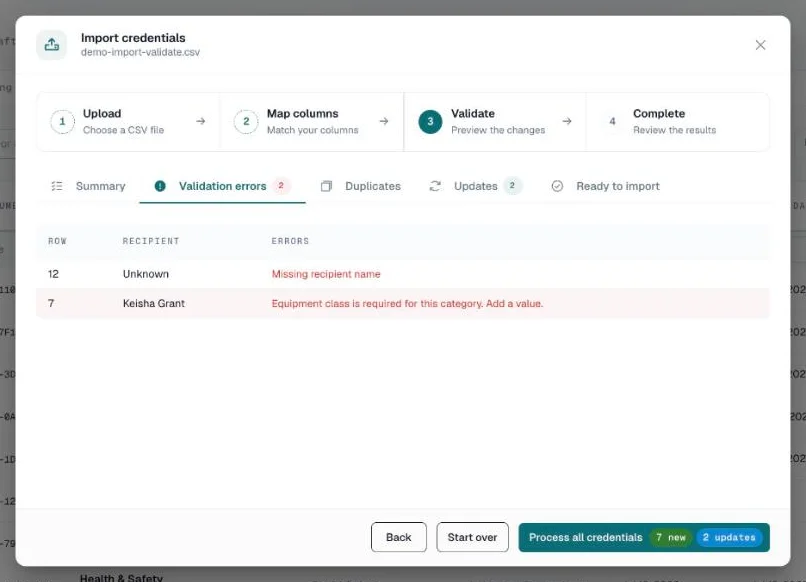Open the Complete step label

tap(659, 114)
